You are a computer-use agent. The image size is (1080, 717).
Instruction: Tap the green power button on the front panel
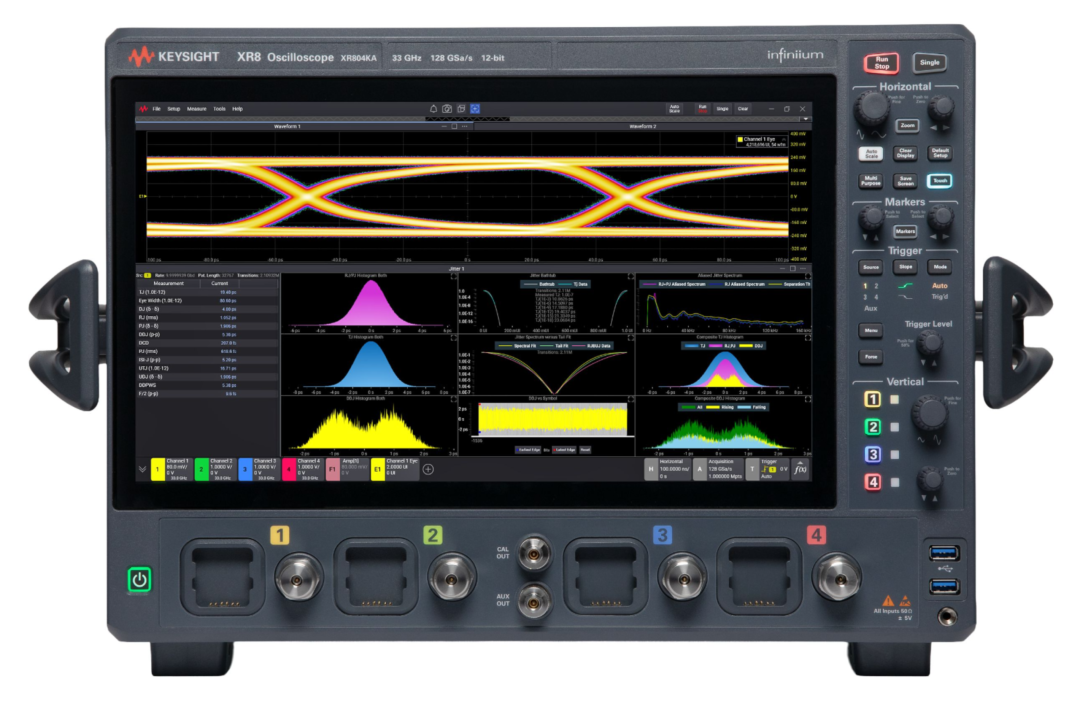[139, 579]
